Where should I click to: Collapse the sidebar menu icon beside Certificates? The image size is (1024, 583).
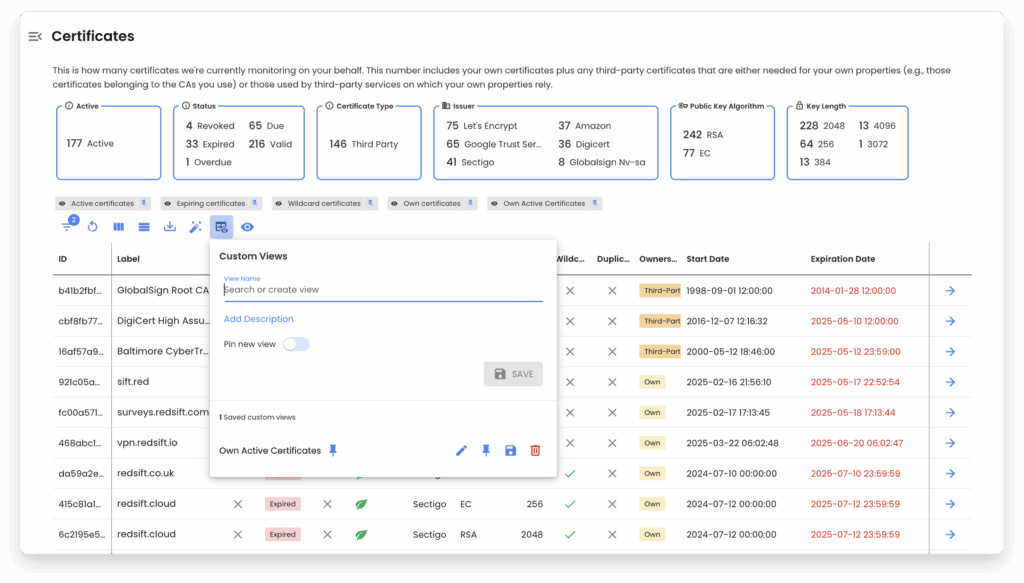35,37
